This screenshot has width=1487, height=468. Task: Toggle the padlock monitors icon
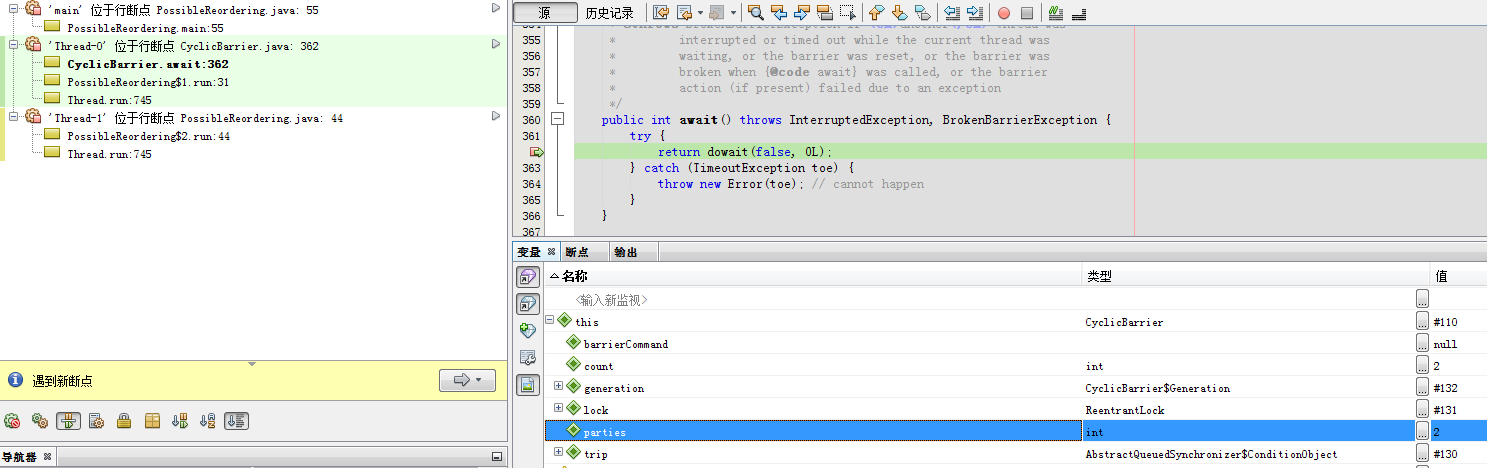(x=124, y=421)
